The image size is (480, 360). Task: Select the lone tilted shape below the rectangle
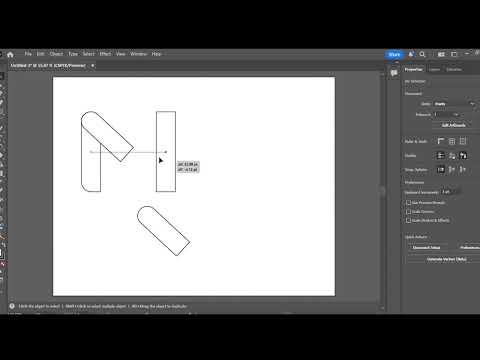pos(163,231)
